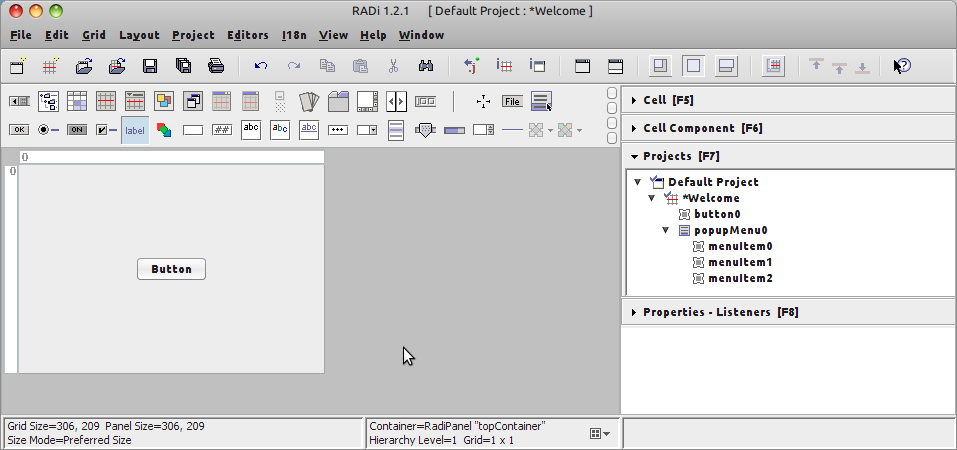Open the Editors menu

247,35
